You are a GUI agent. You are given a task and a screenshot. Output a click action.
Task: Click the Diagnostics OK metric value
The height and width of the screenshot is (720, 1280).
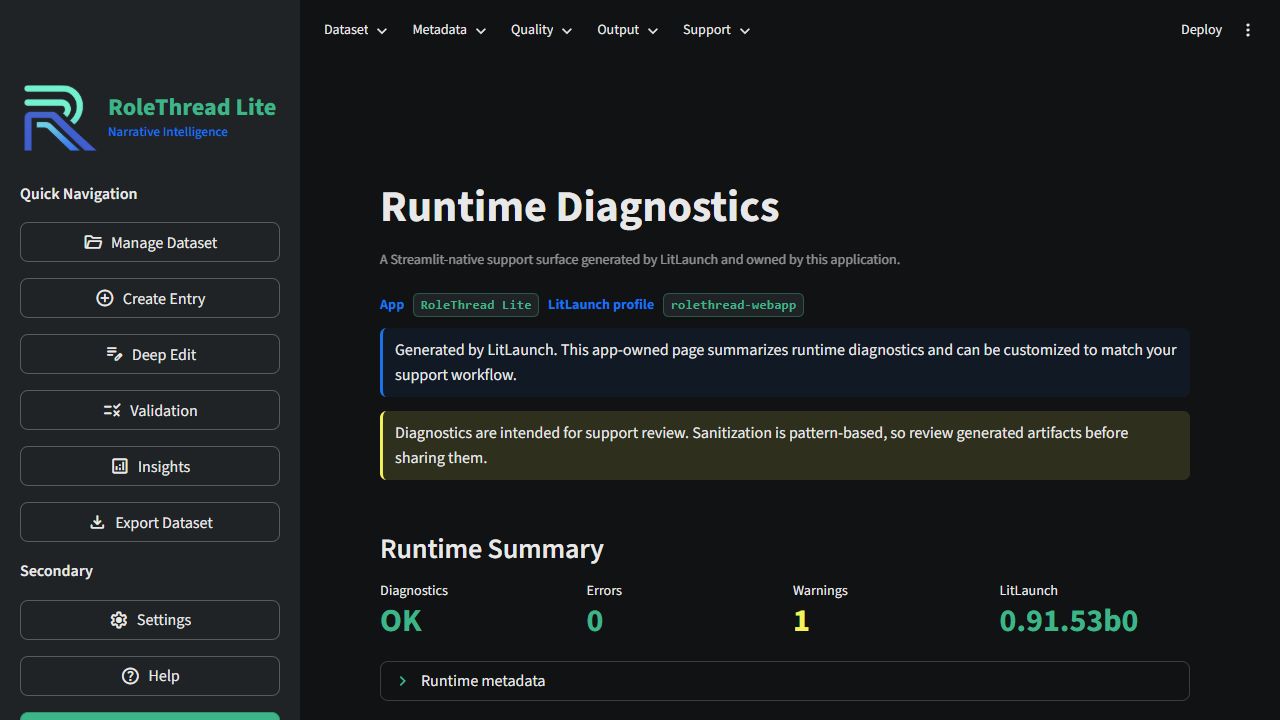(x=401, y=621)
